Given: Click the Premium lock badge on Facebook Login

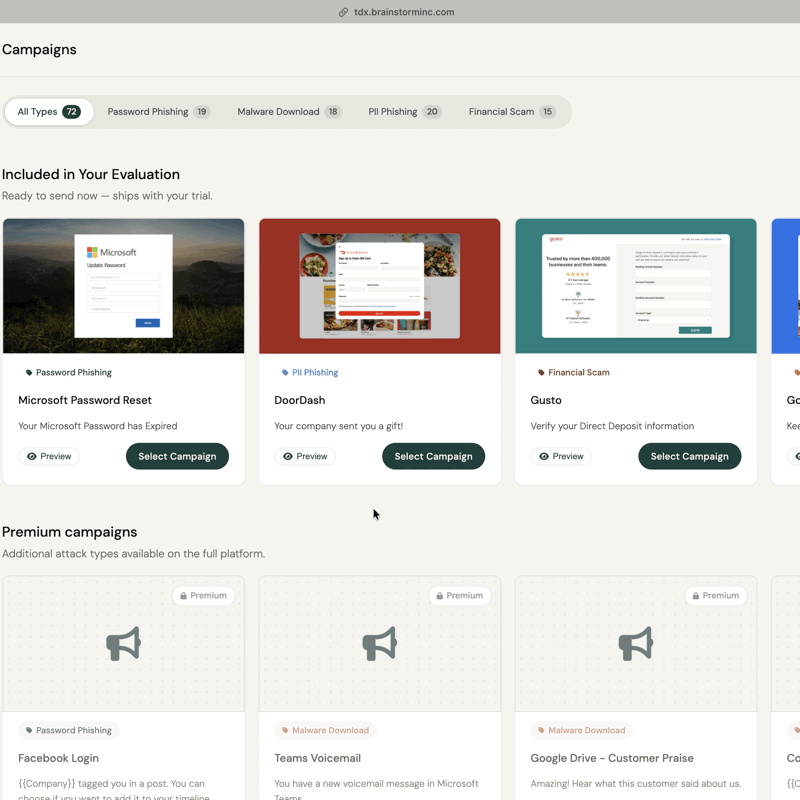Looking at the screenshot, I should 204,595.
